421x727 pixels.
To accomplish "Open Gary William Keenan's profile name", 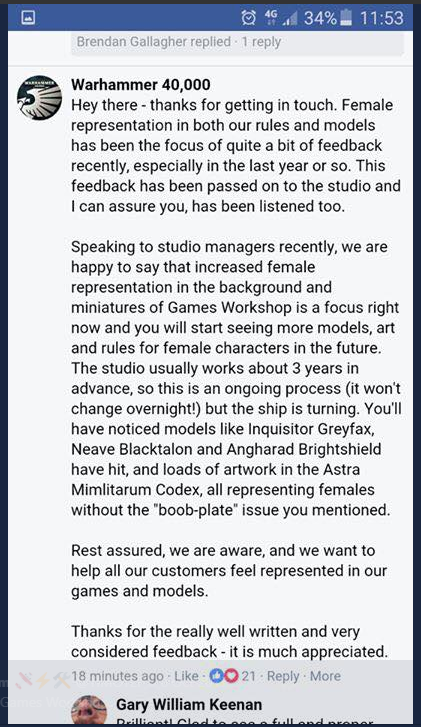I will pyautogui.click(x=189, y=705).
